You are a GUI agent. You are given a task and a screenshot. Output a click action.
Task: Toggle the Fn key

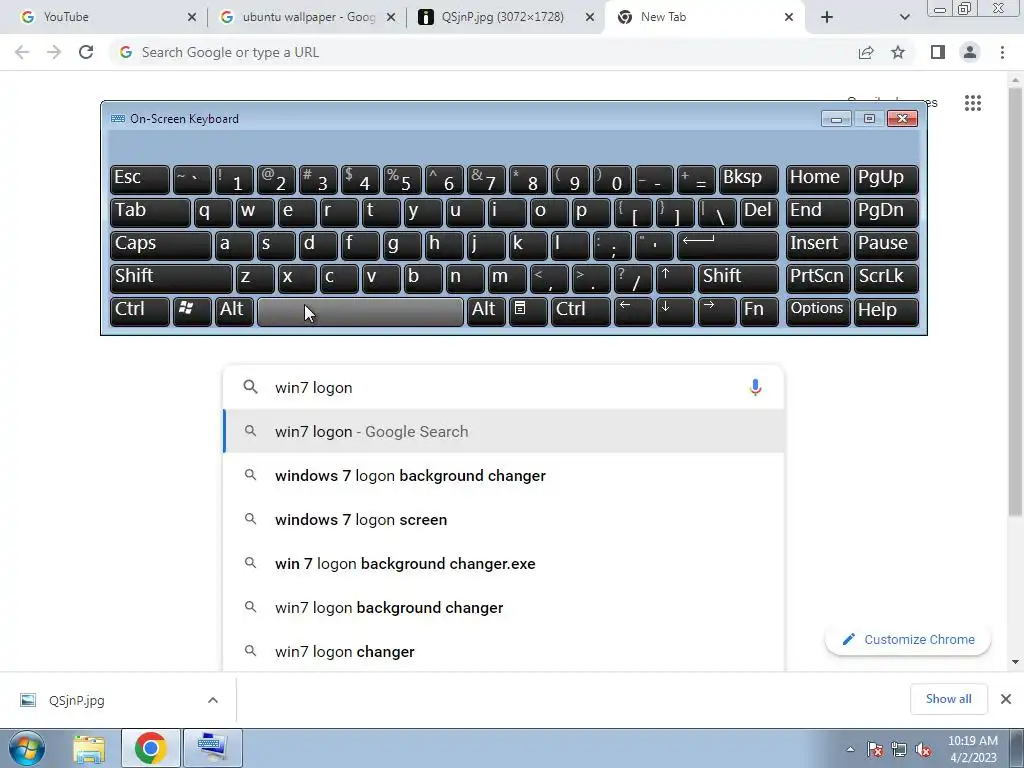pyautogui.click(x=759, y=311)
